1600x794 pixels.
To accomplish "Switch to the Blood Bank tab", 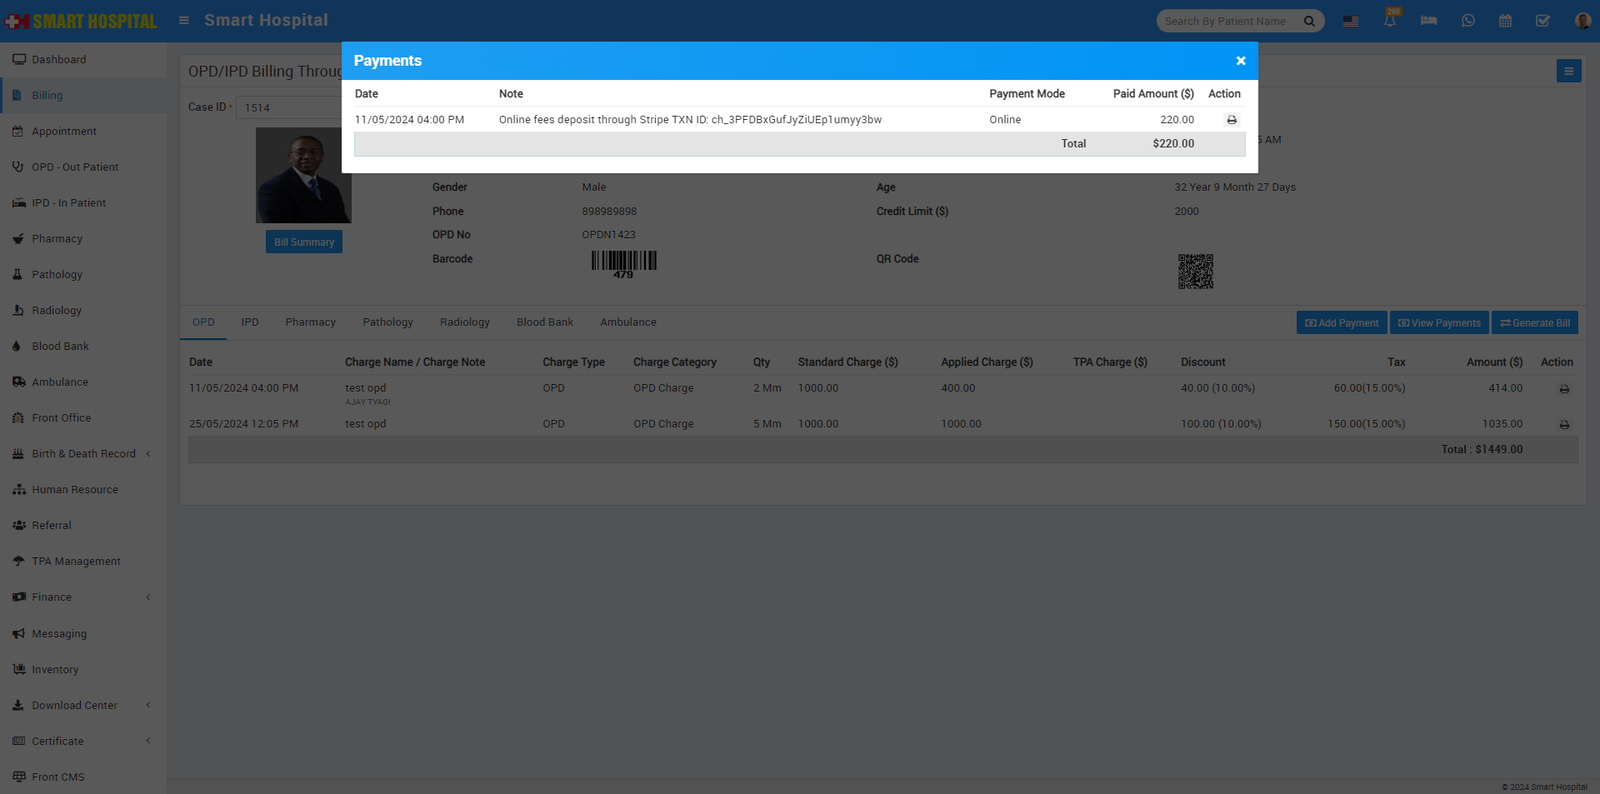I will point(545,322).
